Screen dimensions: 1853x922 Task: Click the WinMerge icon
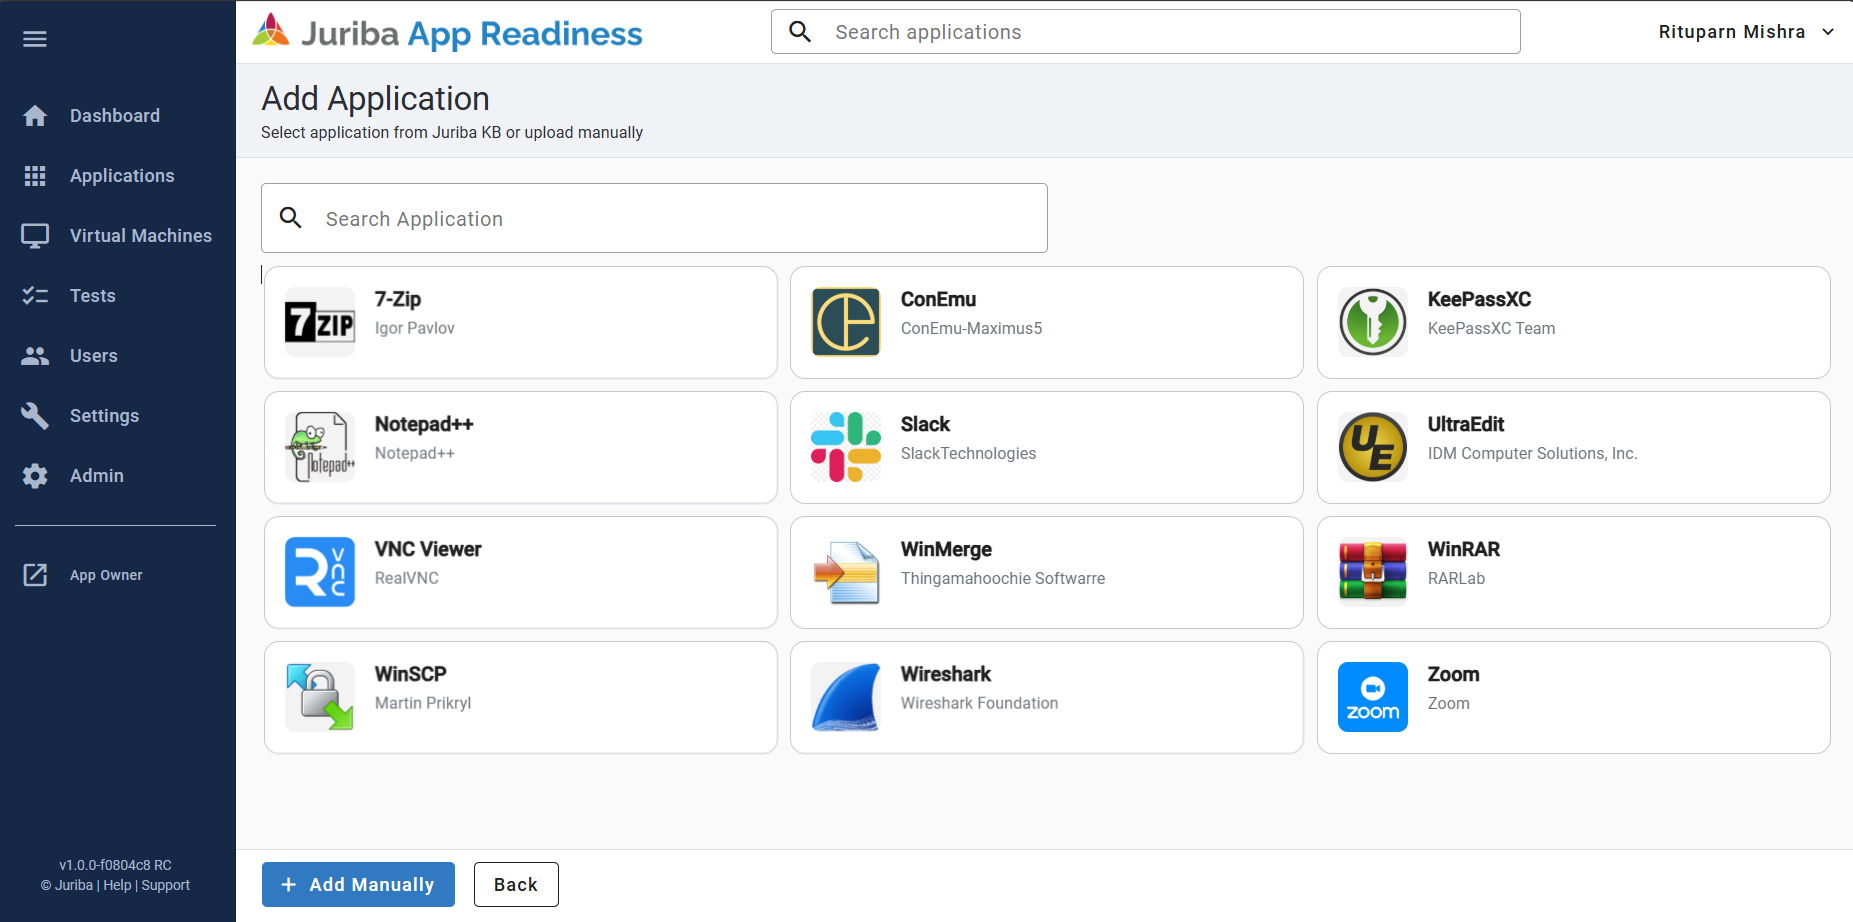[x=846, y=572]
